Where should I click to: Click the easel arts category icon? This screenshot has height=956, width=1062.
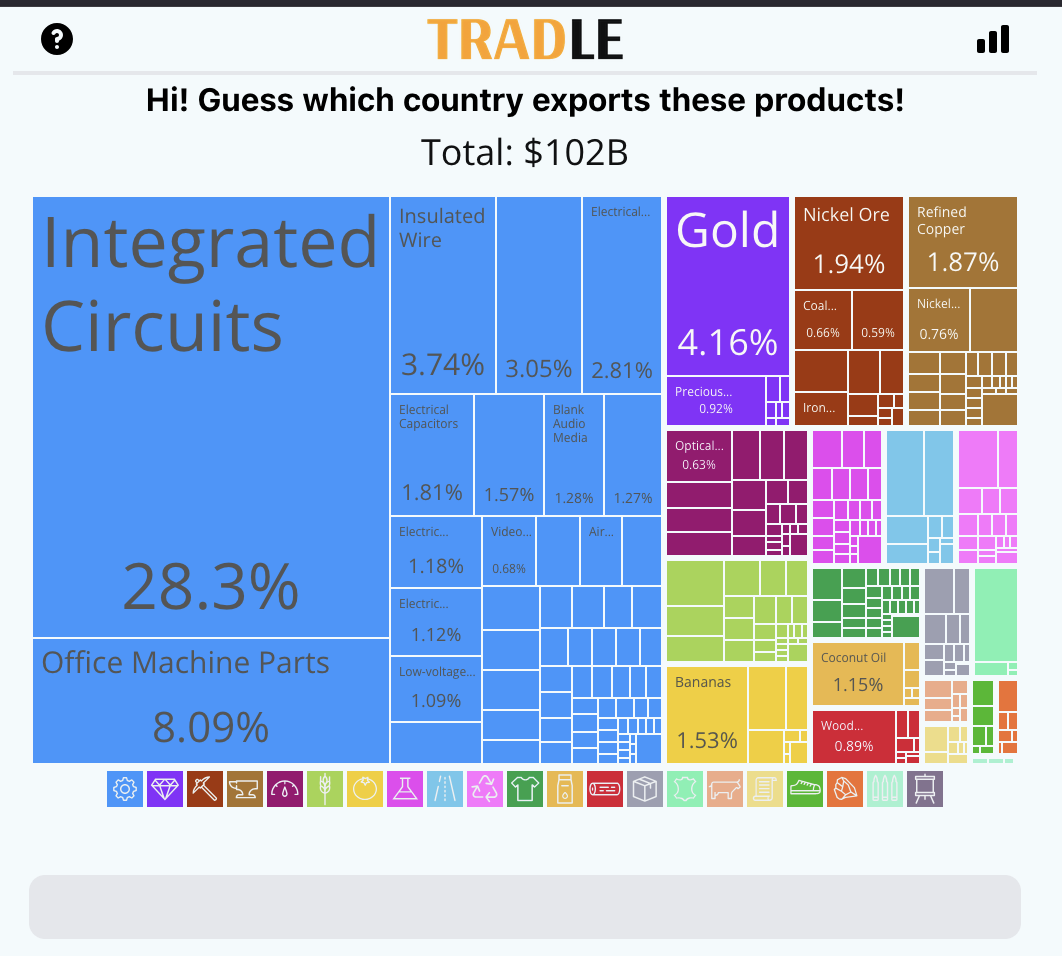[925, 789]
